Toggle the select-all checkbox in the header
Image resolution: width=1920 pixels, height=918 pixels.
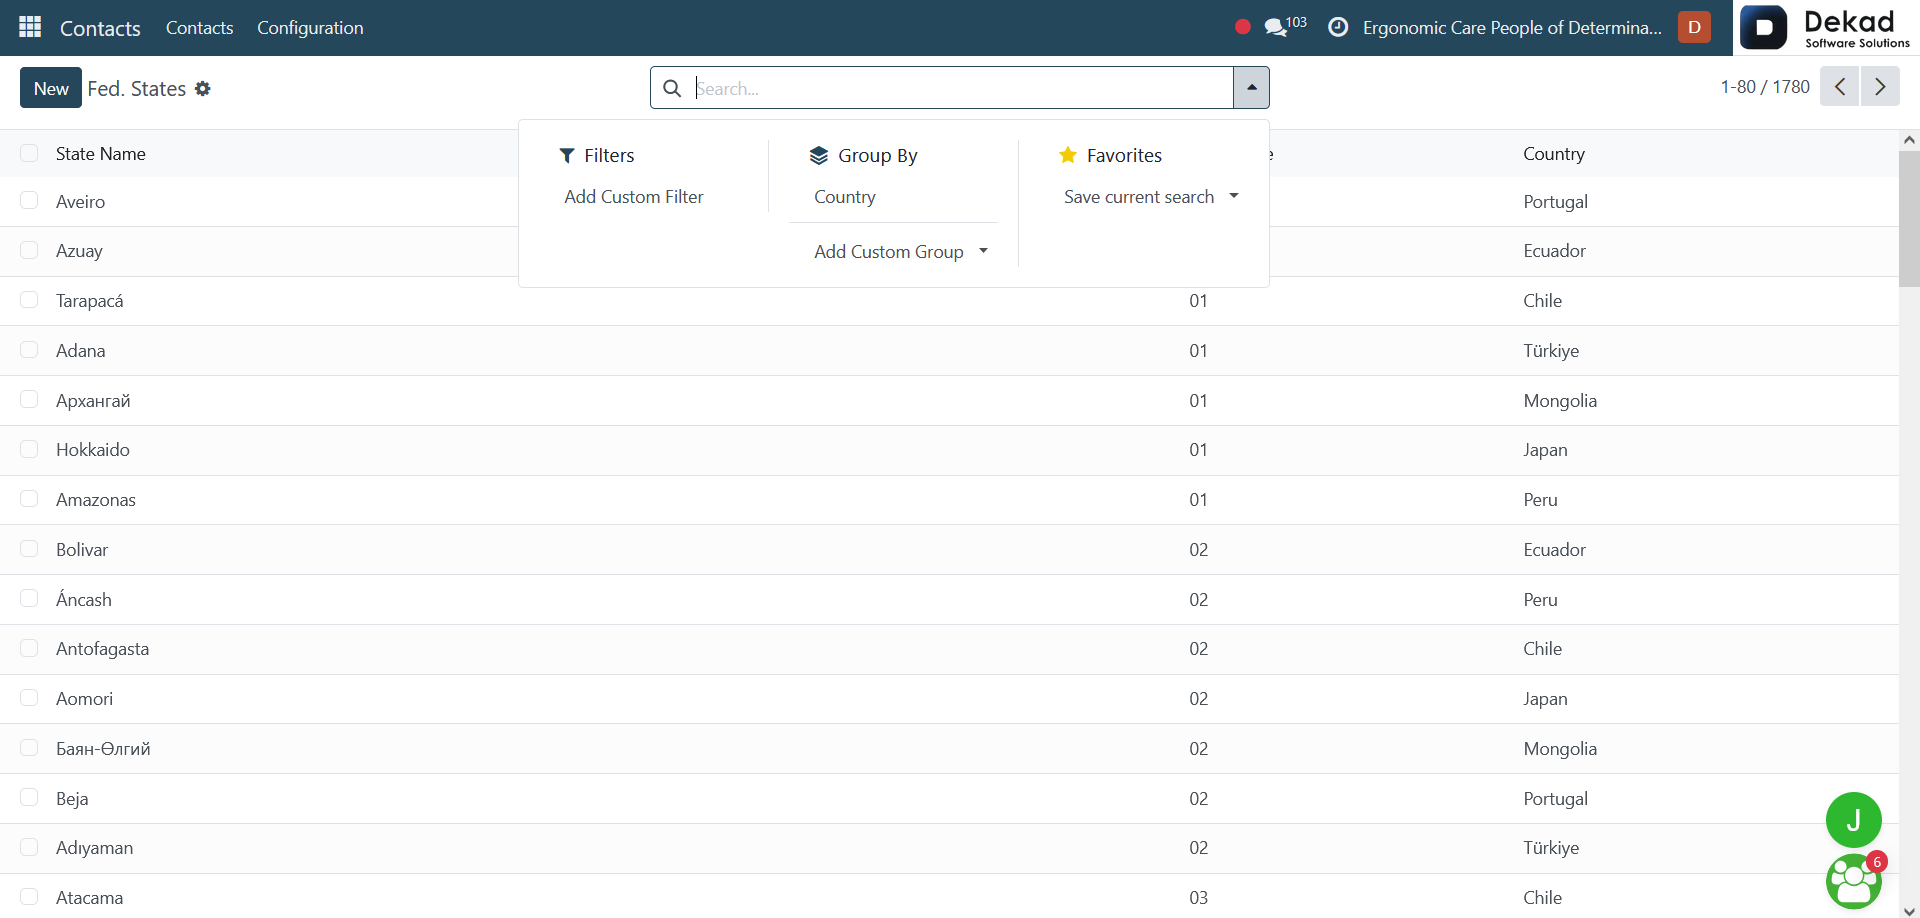tap(29, 153)
